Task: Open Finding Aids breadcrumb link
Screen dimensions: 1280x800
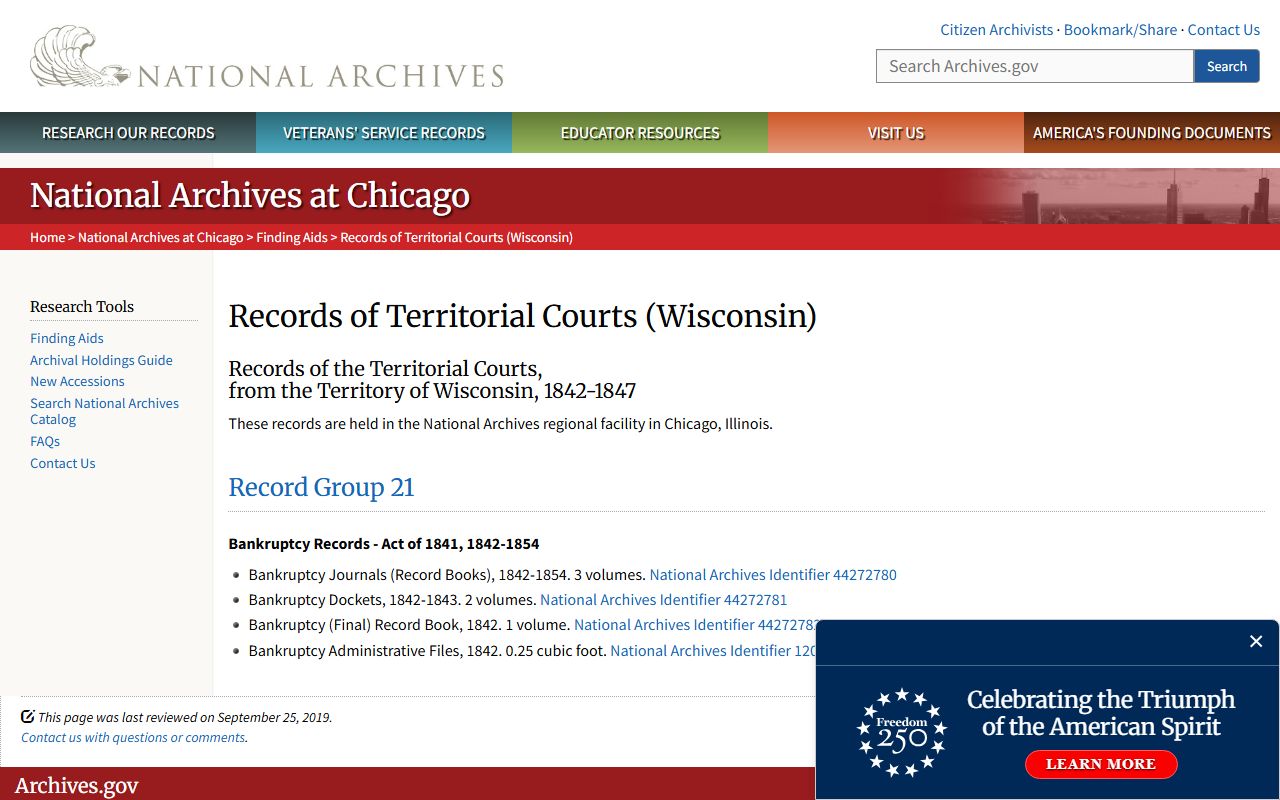Action: pos(292,237)
